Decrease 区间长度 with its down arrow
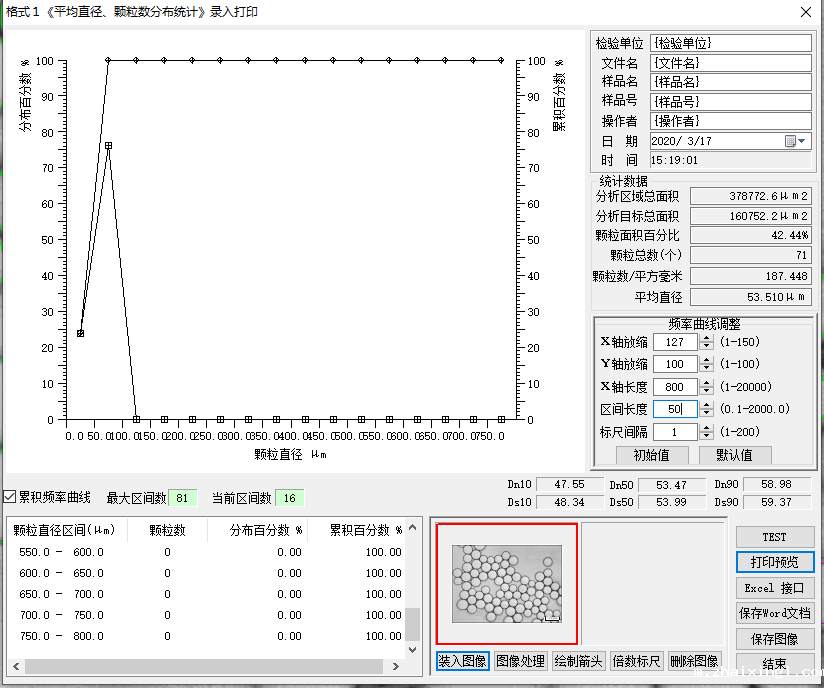 click(706, 414)
